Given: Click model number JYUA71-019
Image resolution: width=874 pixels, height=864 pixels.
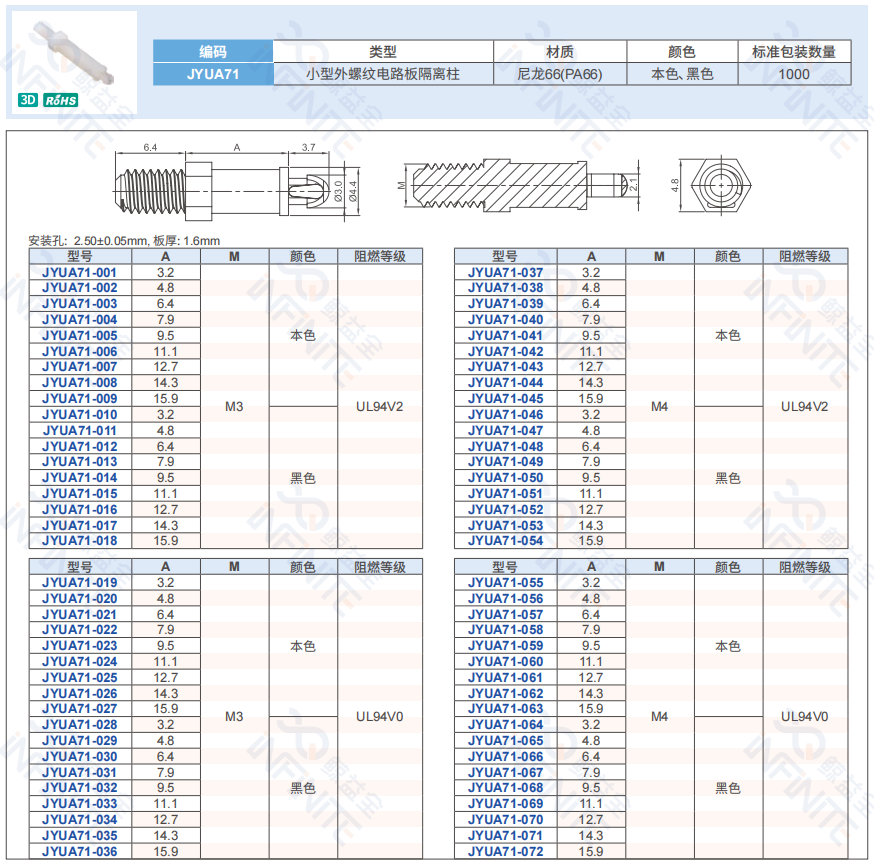Looking at the screenshot, I should click(x=79, y=583).
